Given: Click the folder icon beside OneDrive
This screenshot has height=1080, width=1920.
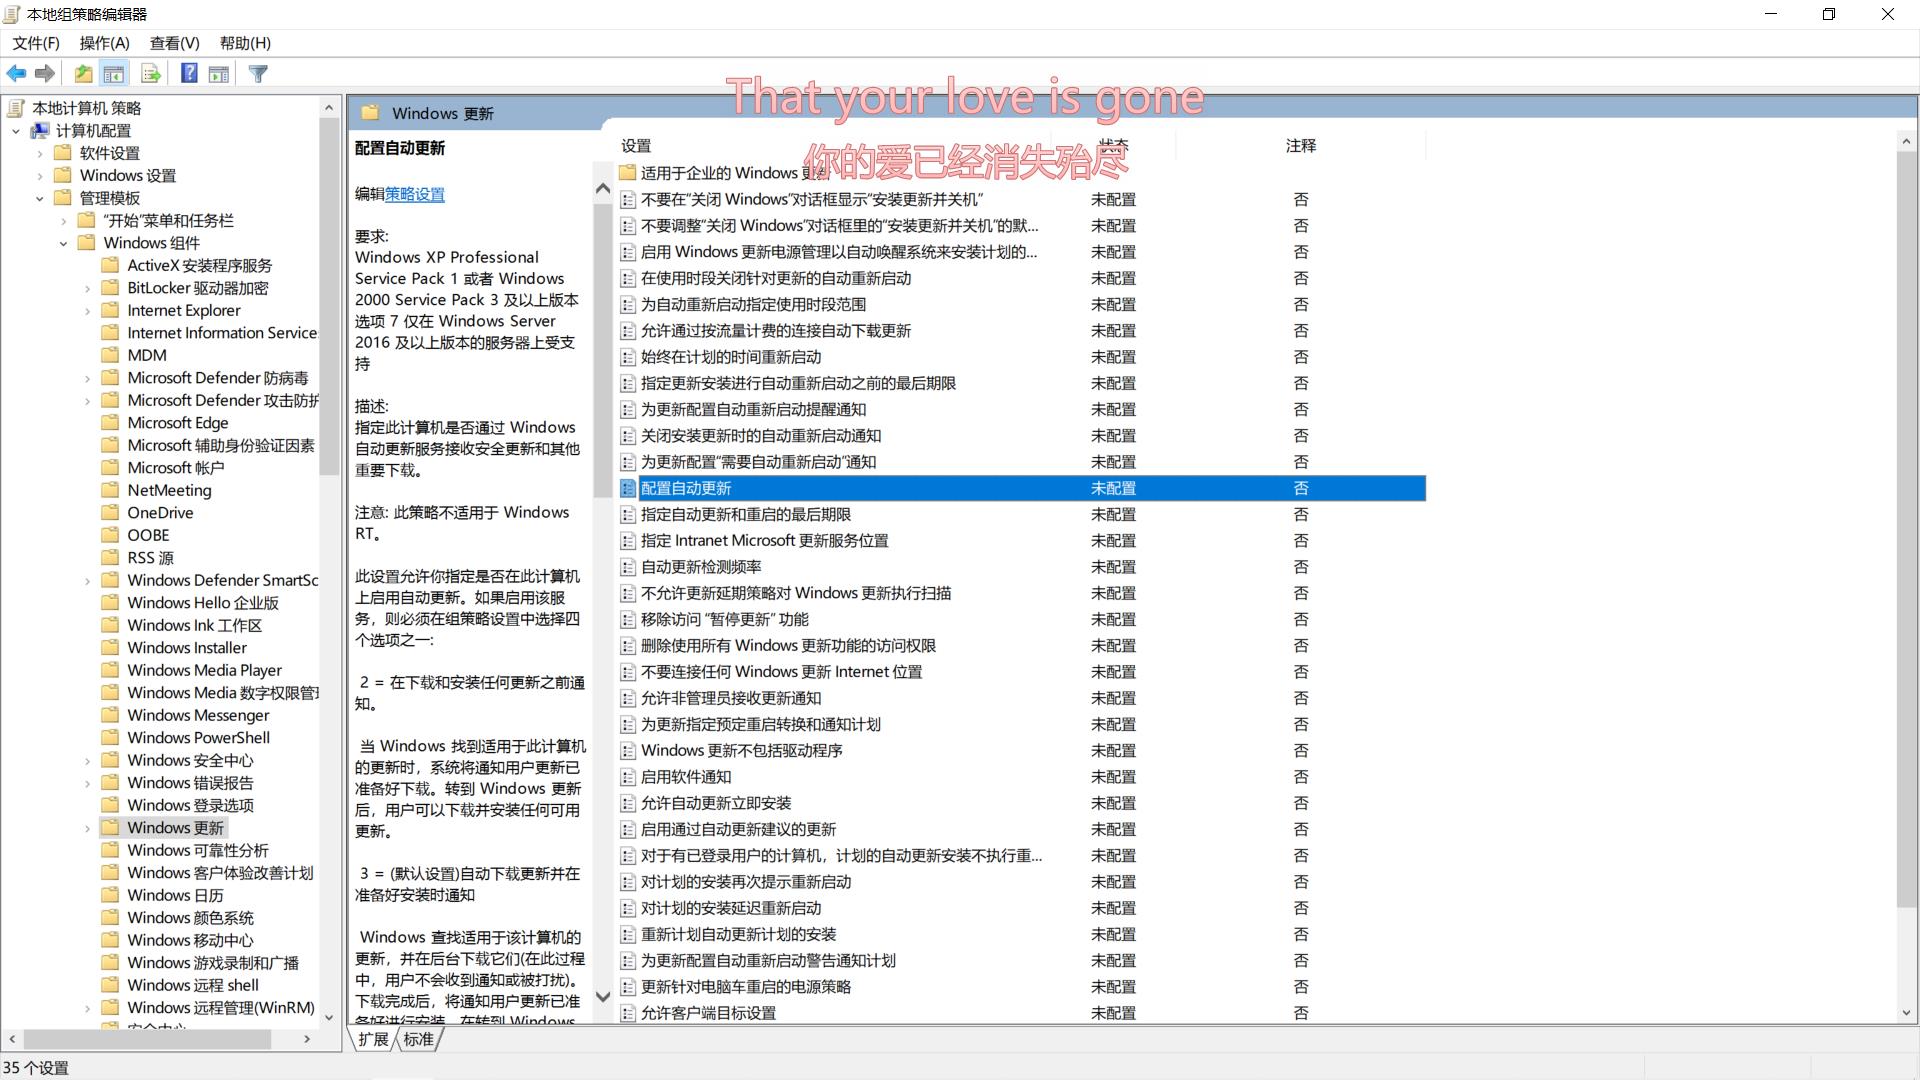Looking at the screenshot, I should click(111, 512).
